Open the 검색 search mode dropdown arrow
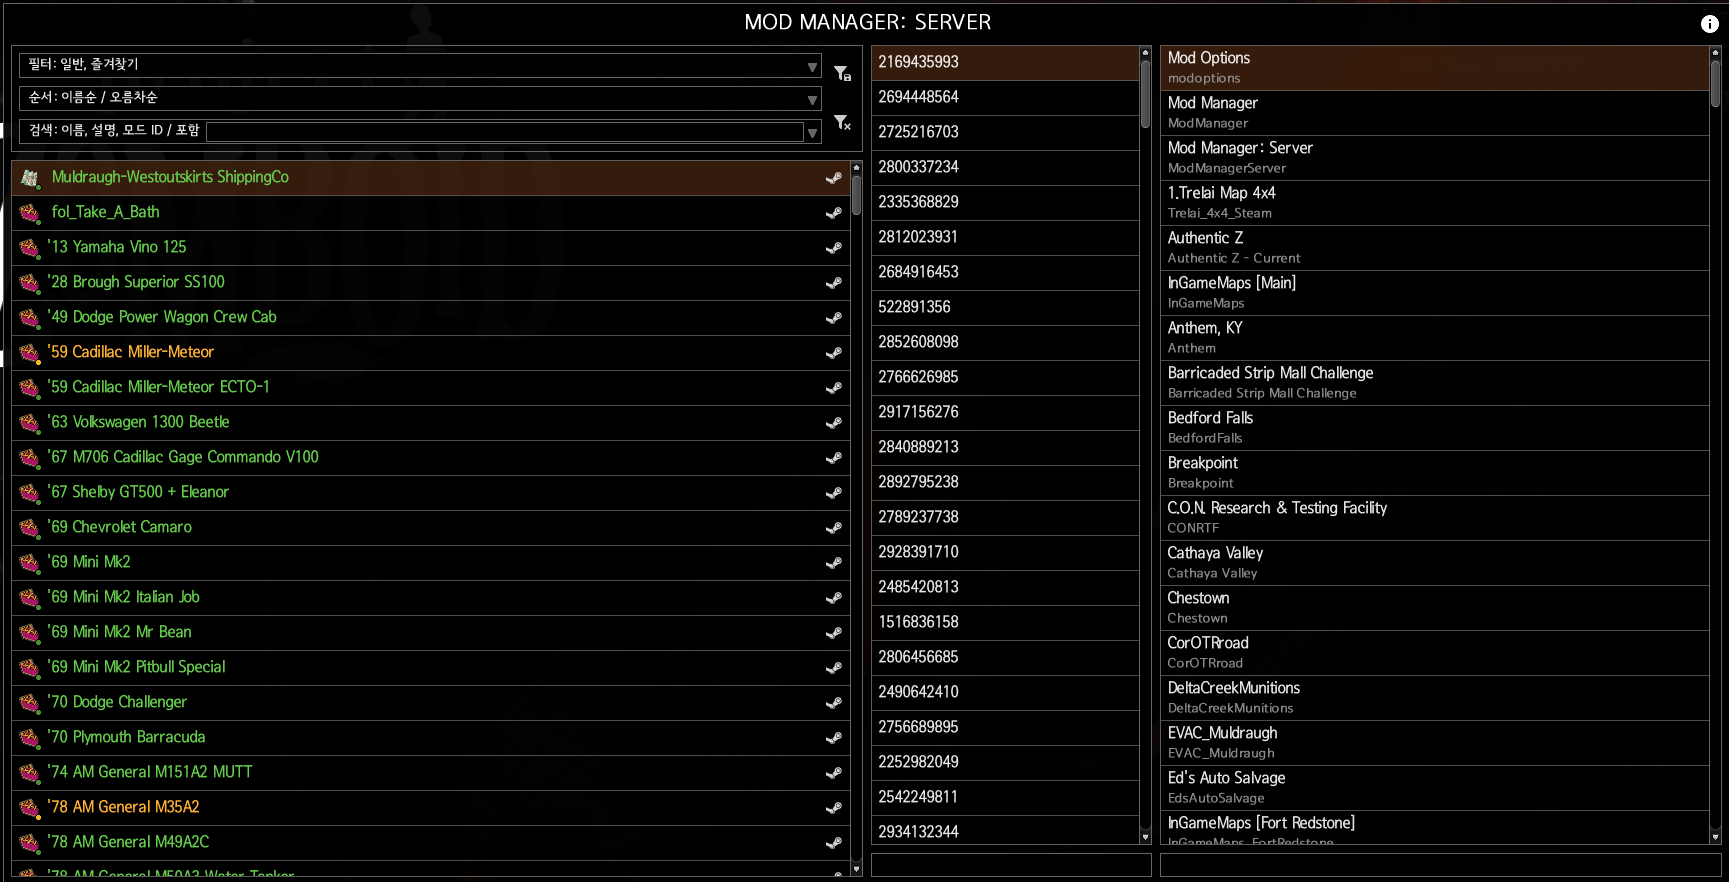 click(x=812, y=132)
